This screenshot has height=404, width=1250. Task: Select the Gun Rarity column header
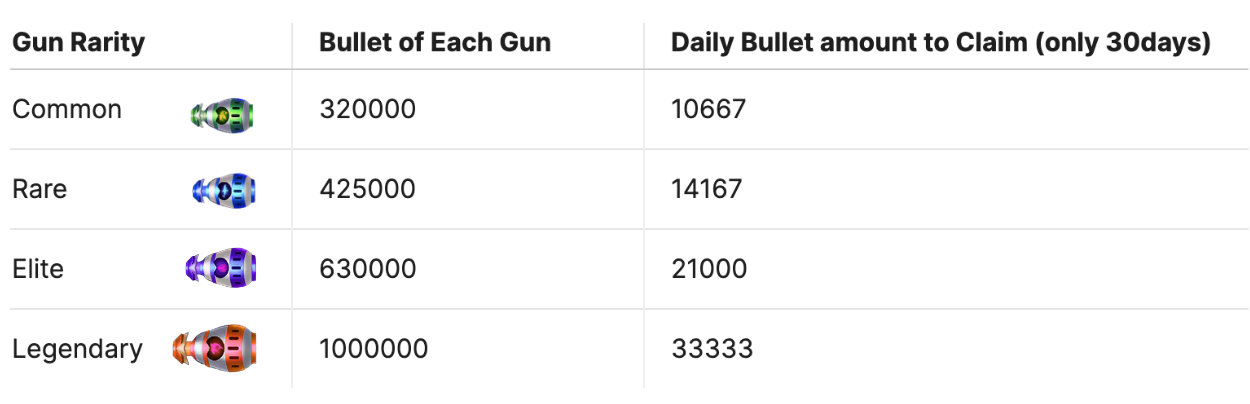[78, 43]
